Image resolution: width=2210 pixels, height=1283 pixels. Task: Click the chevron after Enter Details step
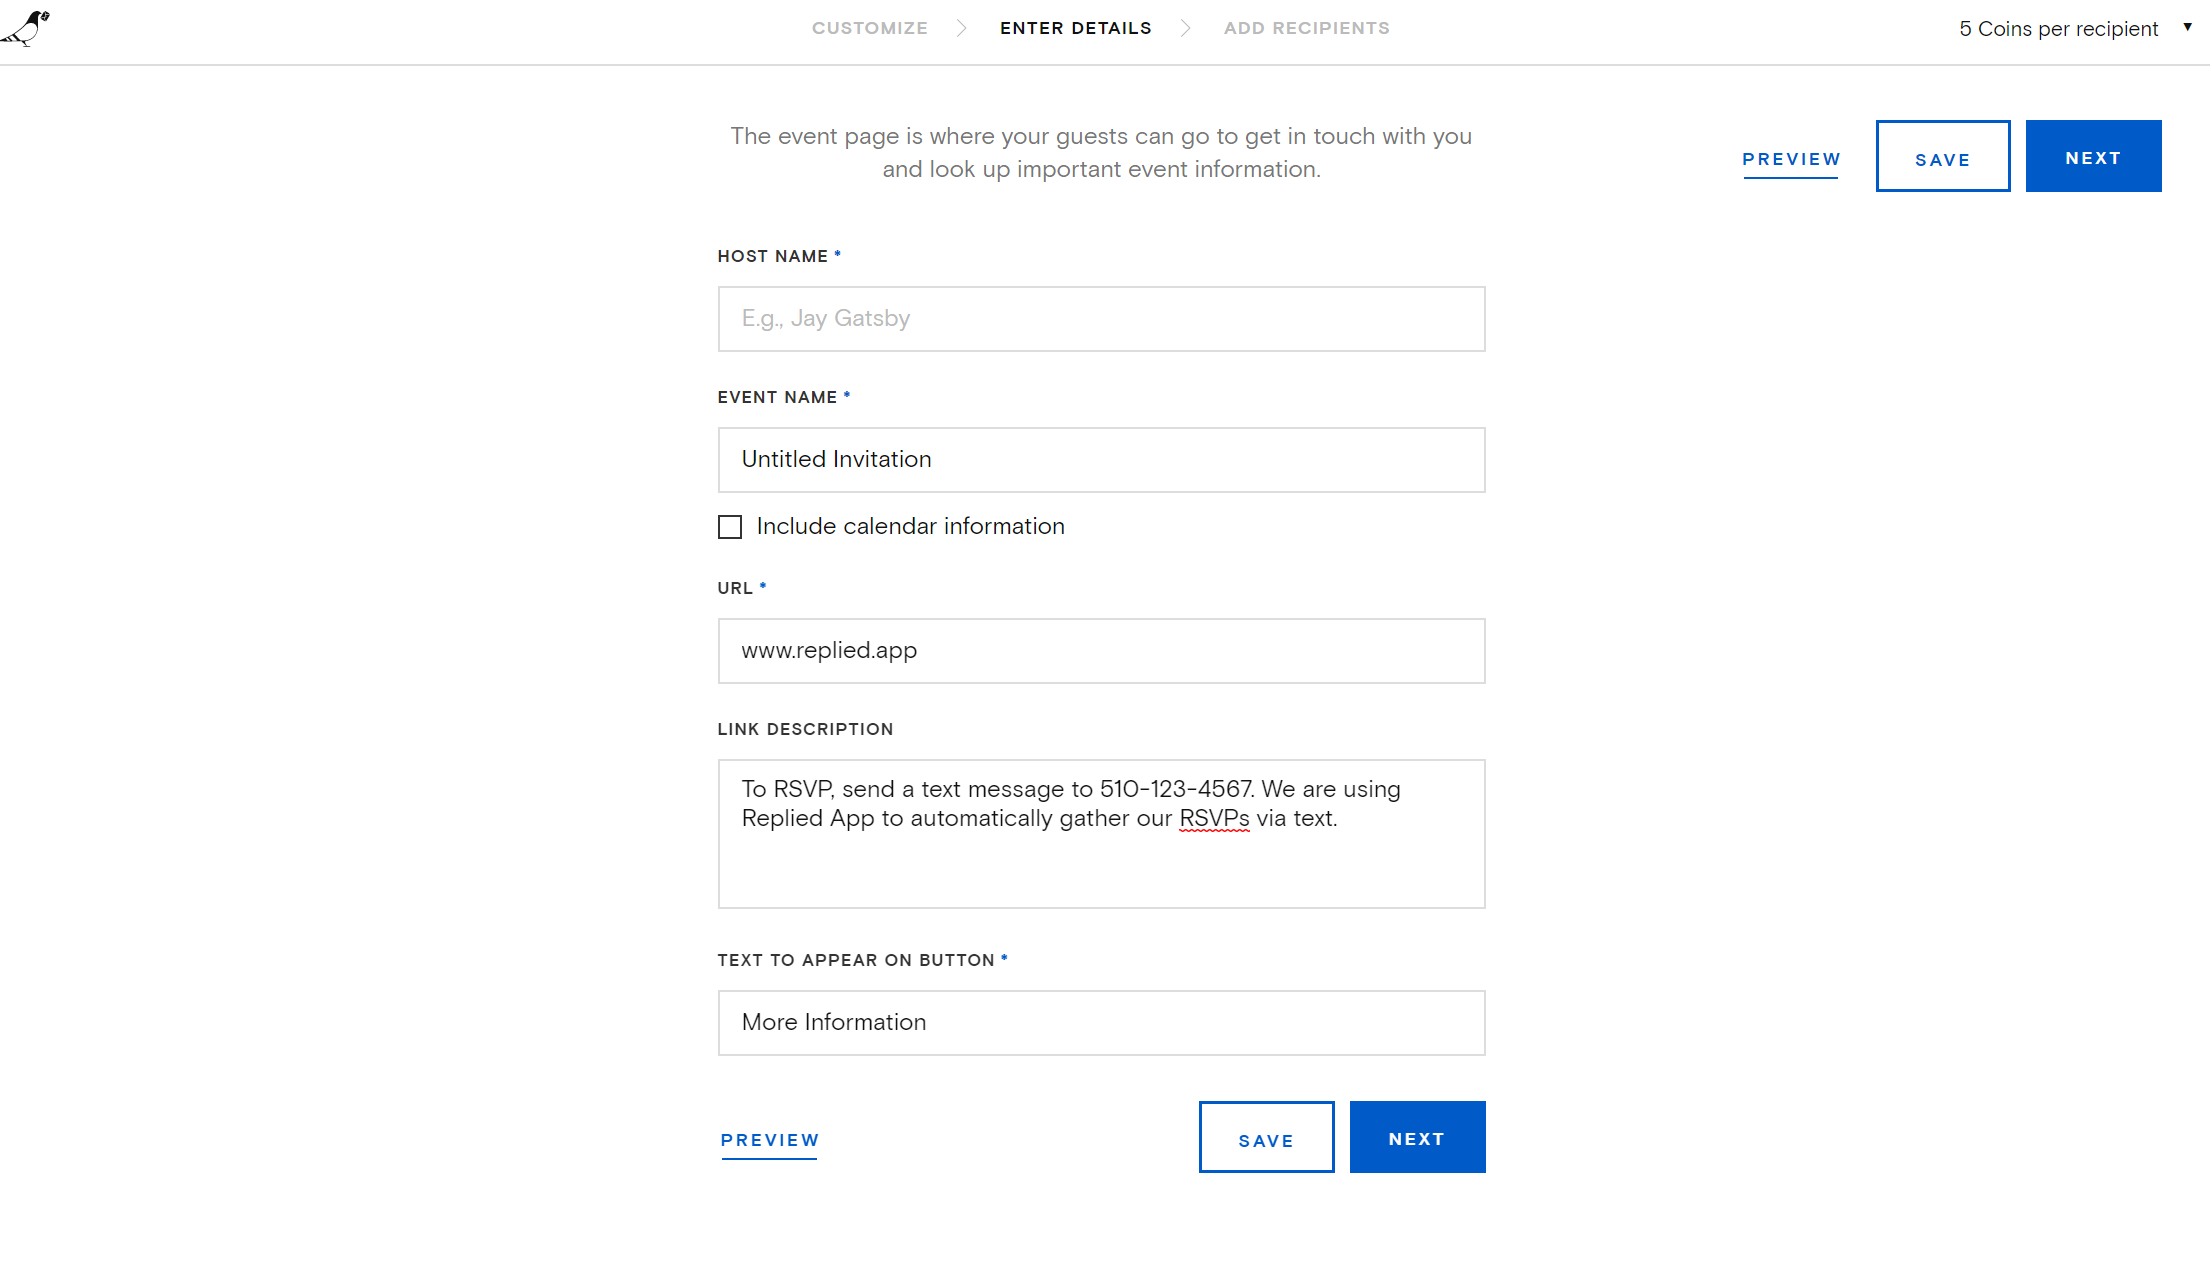coord(1186,28)
